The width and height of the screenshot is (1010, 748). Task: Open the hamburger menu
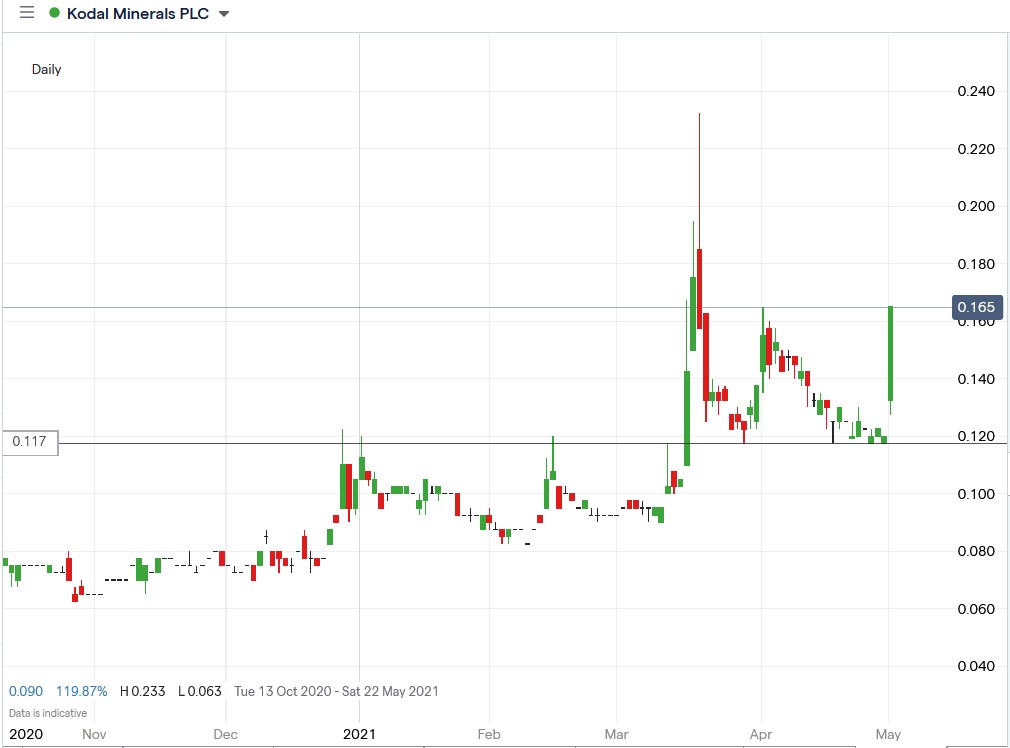pyautogui.click(x=27, y=13)
